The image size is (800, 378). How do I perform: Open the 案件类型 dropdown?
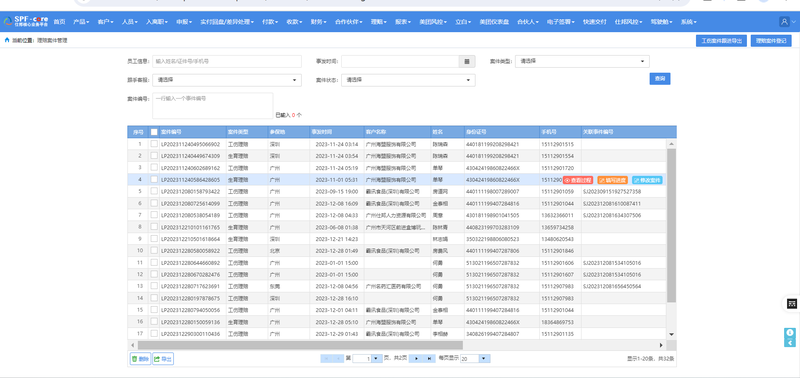pyautogui.click(x=582, y=61)
